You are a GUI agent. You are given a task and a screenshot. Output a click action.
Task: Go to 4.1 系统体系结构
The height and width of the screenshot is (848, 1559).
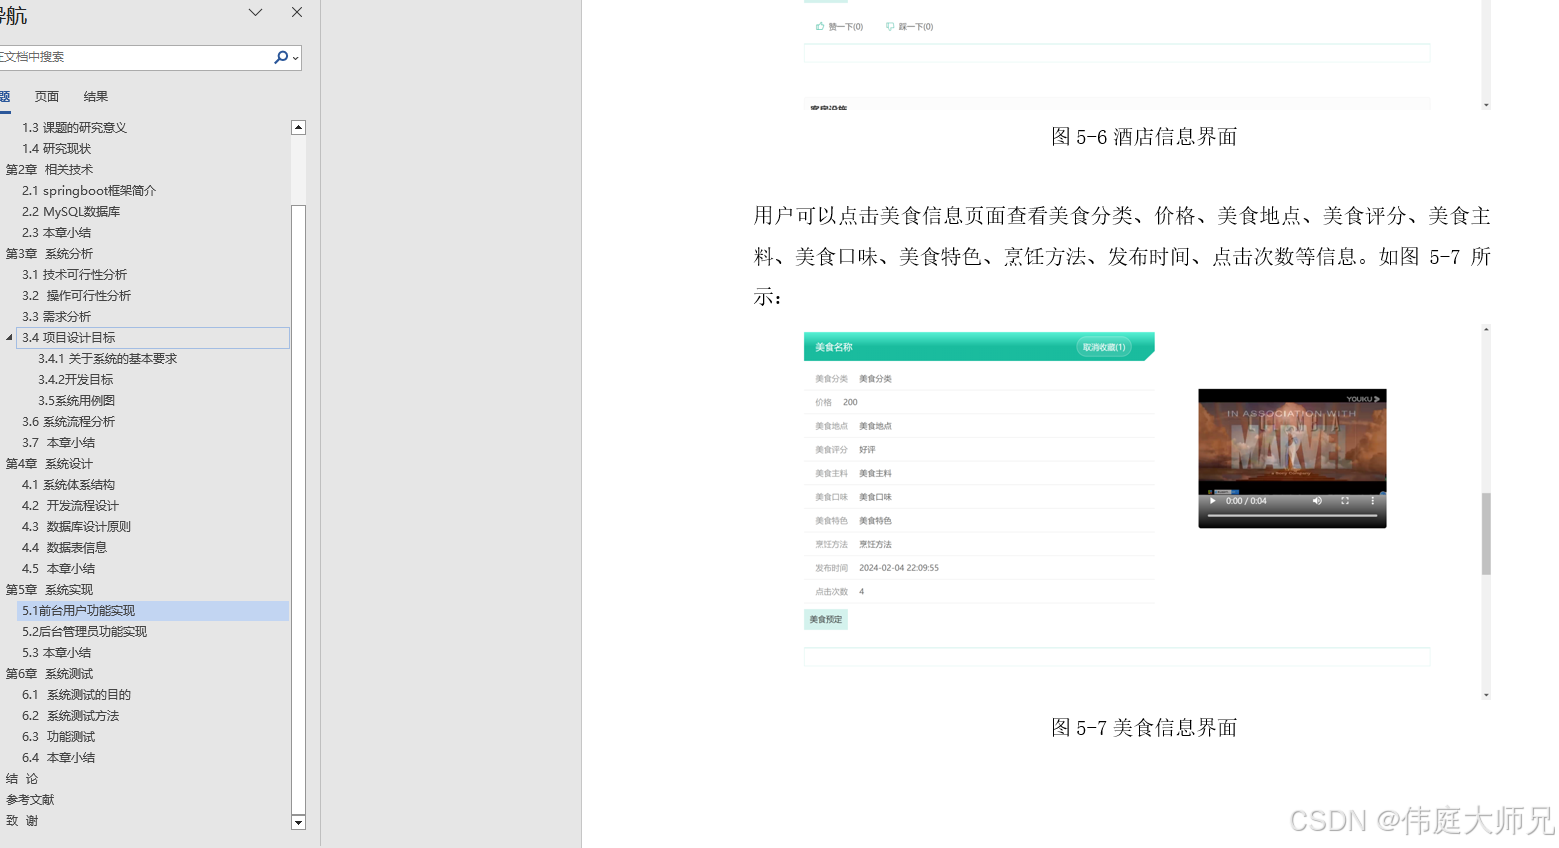click(x=69, y=484)
